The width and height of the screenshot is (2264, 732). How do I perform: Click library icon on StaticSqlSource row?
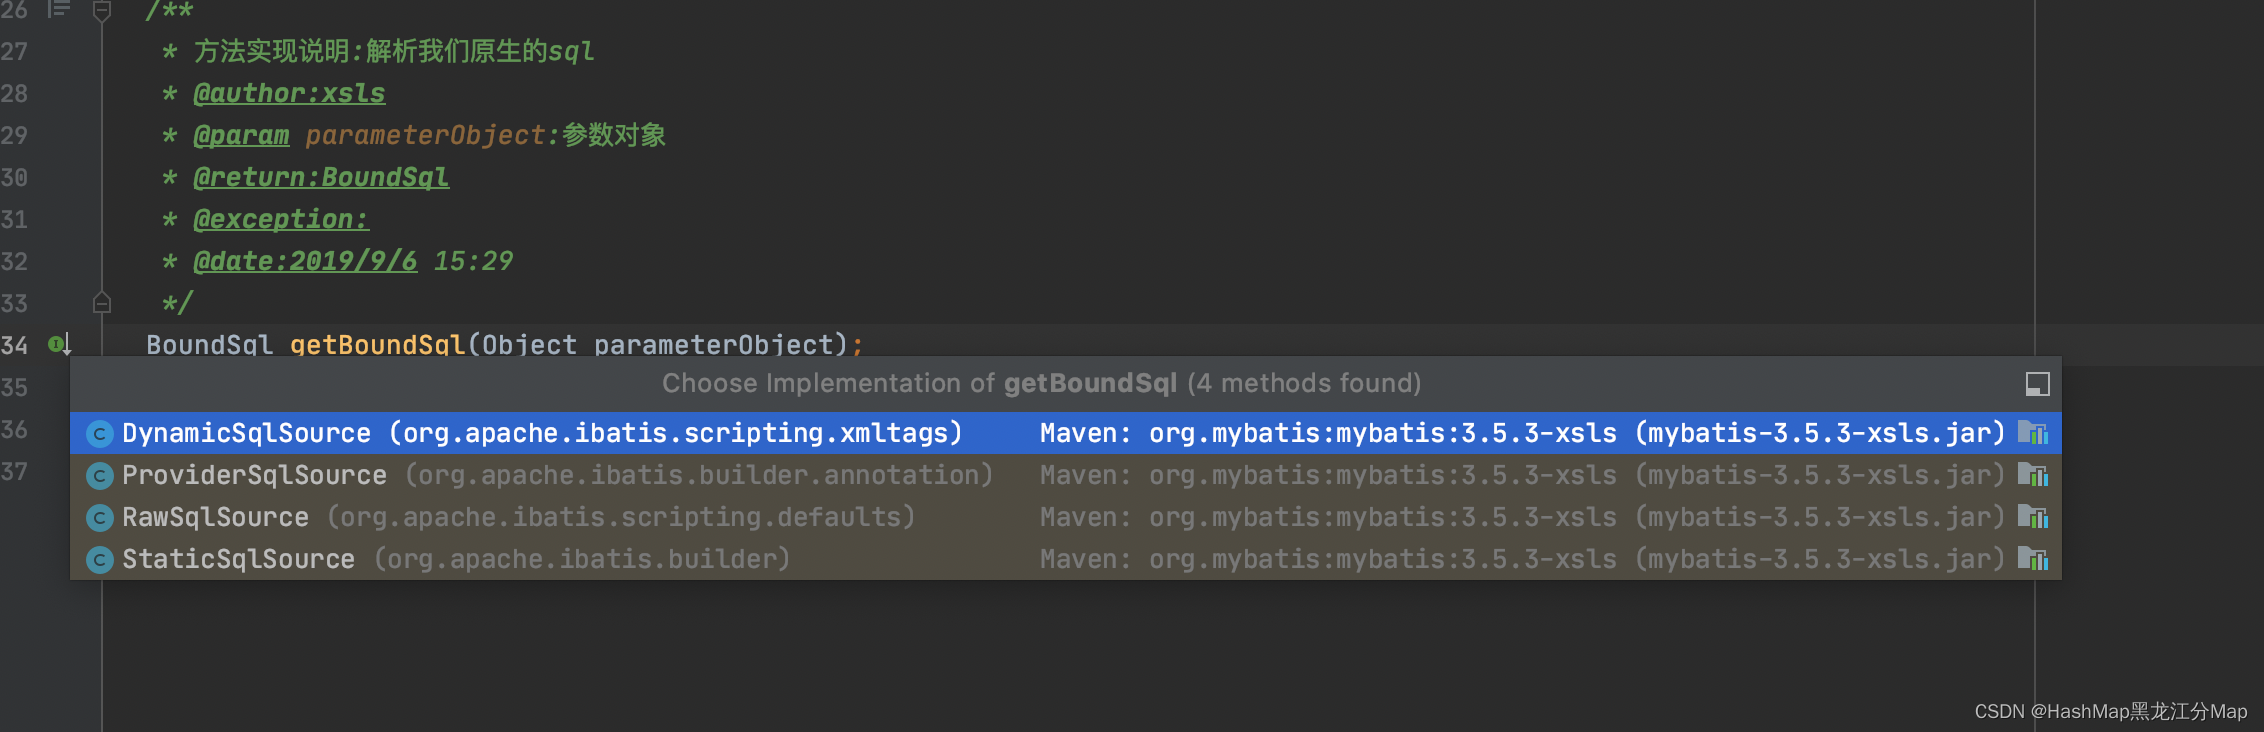pos(2033,559)
